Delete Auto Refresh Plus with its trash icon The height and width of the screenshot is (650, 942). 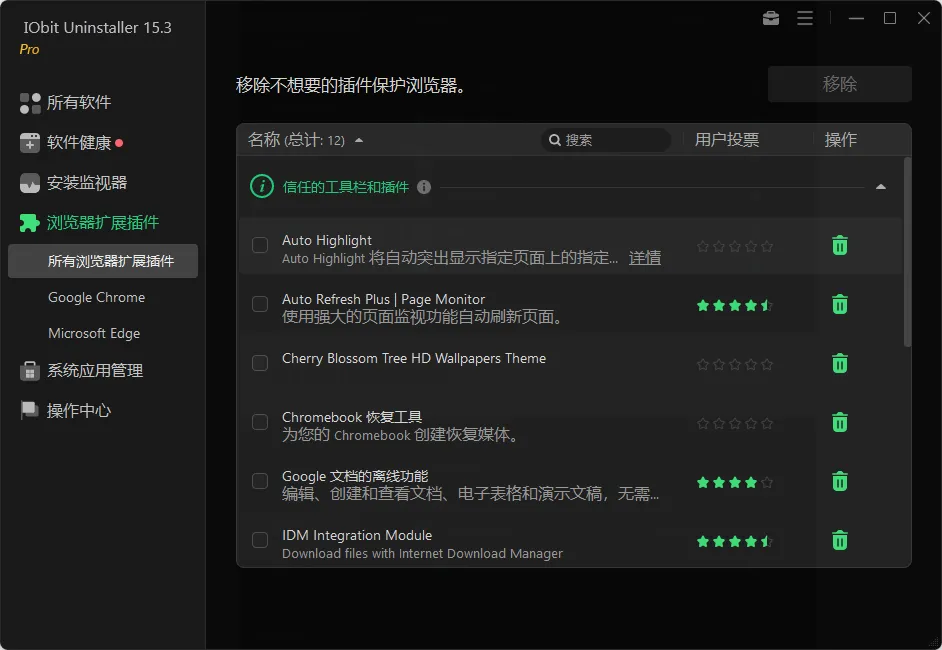[x=840, y=305]
